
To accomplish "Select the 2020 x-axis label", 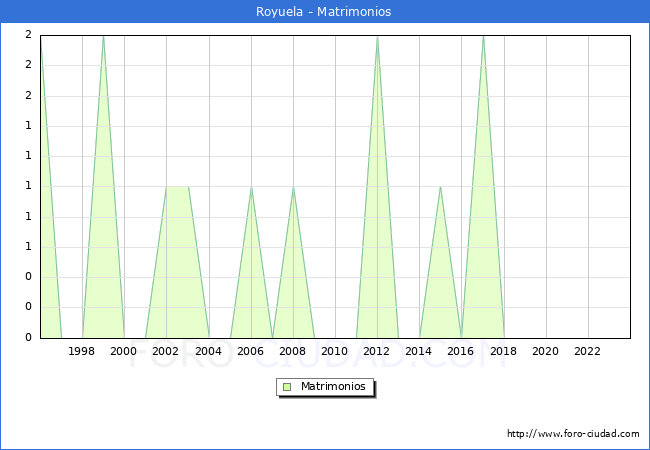I will click(x=545, y=351).
